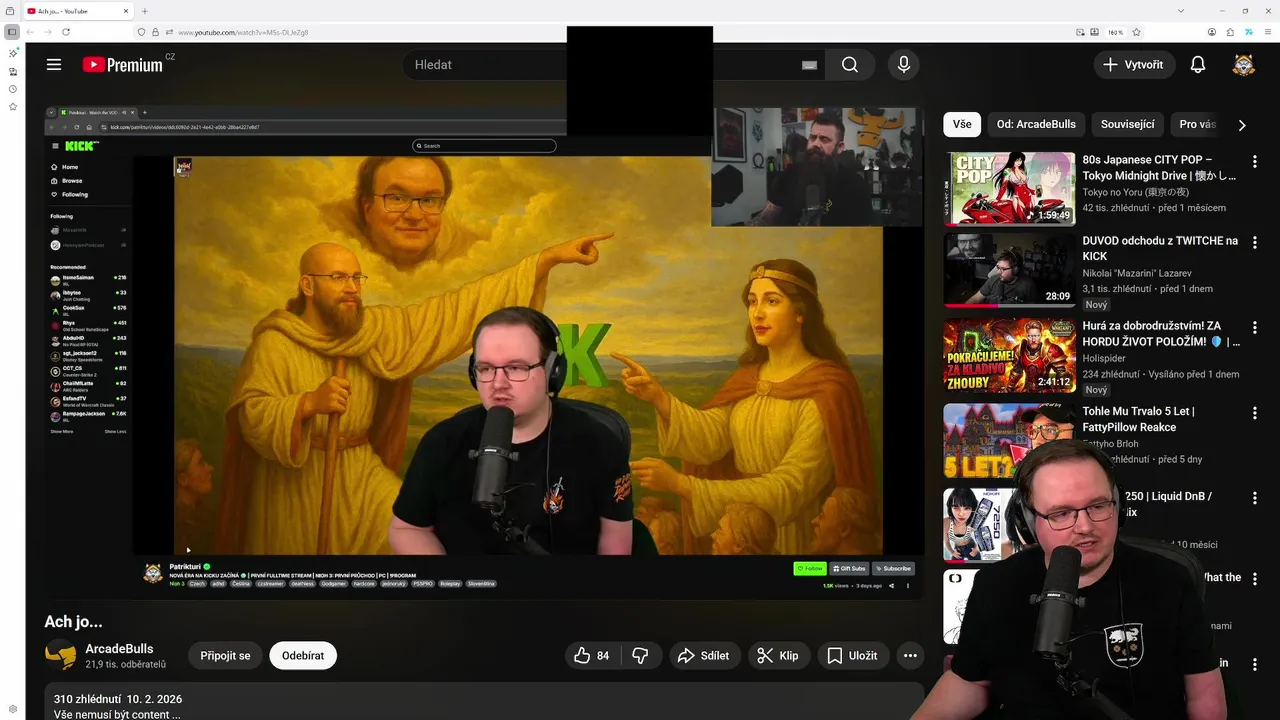1280x720 pixels.
Task: Click the blue translate extension icon
Action: pyautogui.click(x=1249, y=32)
